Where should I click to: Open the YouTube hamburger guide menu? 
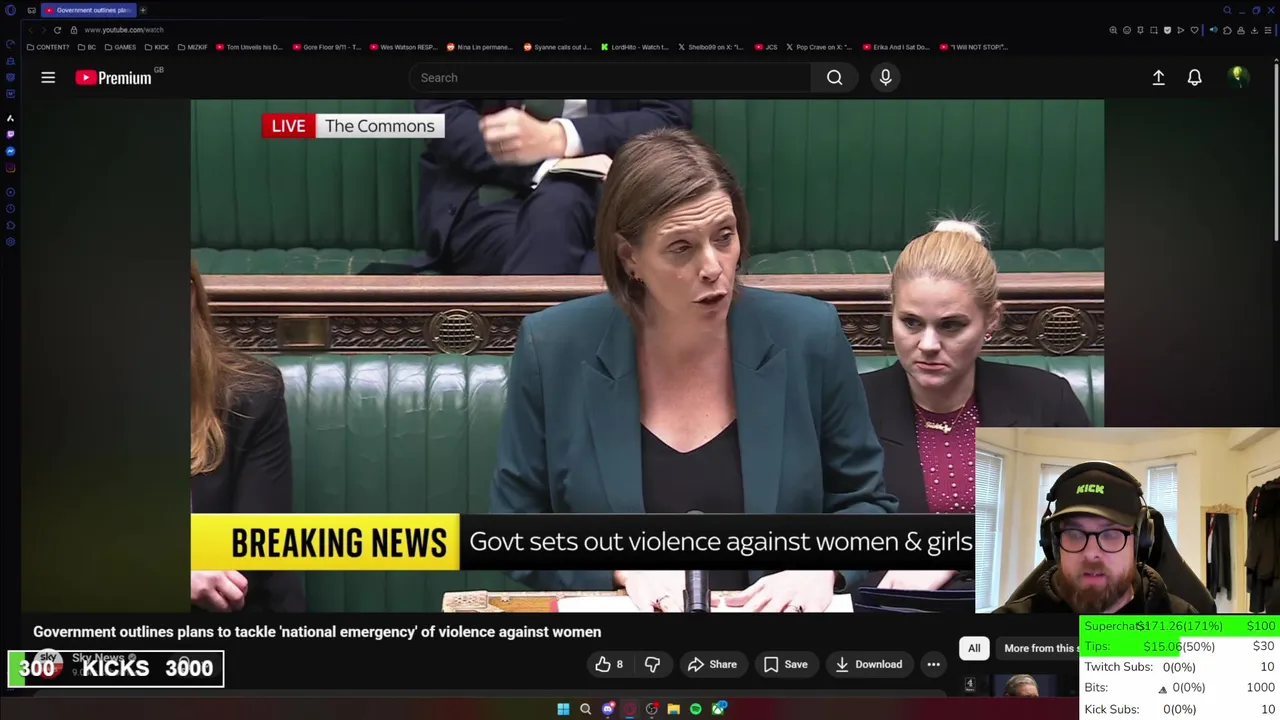coord(48,77)
